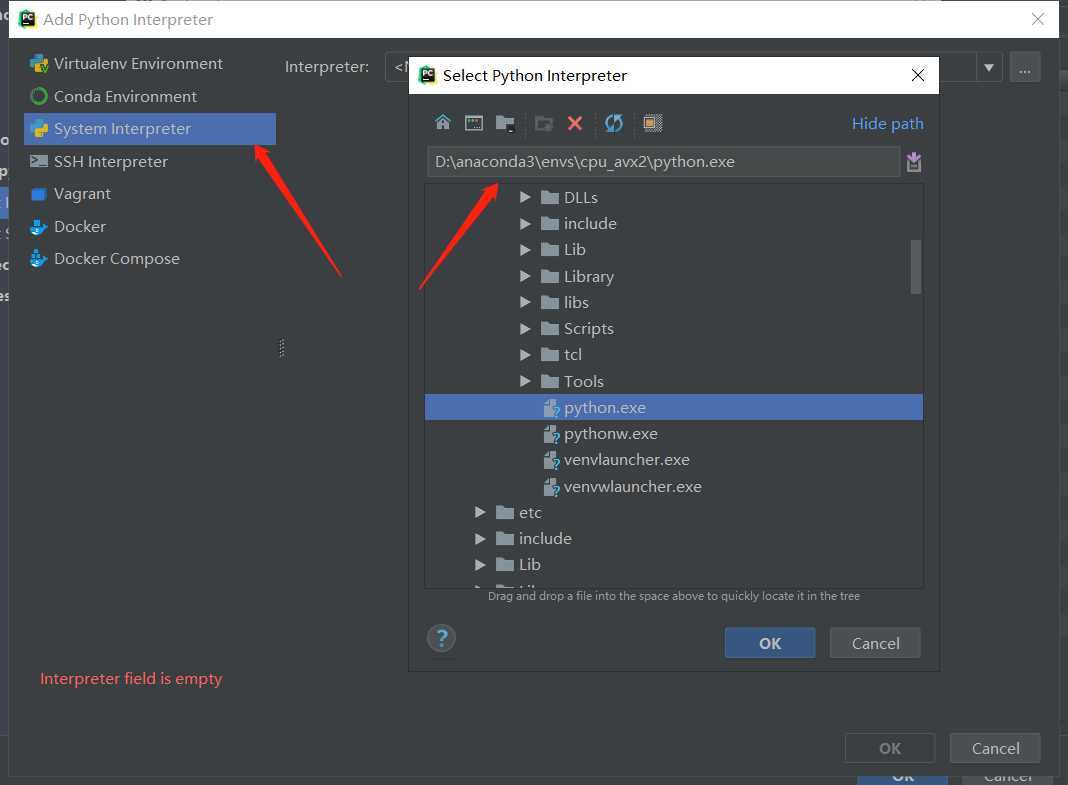Select the Tools folder row
1068x785 pixels.
click(x=674, y=381)
